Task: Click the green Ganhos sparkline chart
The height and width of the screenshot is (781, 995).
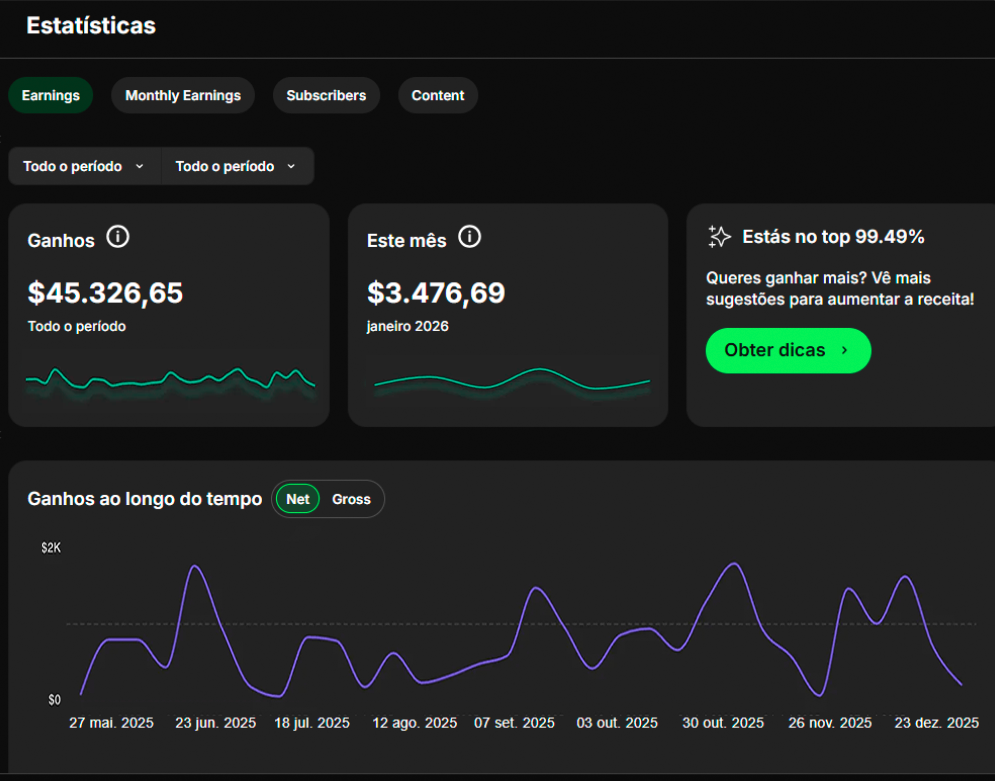Action: tap(170, 379)
